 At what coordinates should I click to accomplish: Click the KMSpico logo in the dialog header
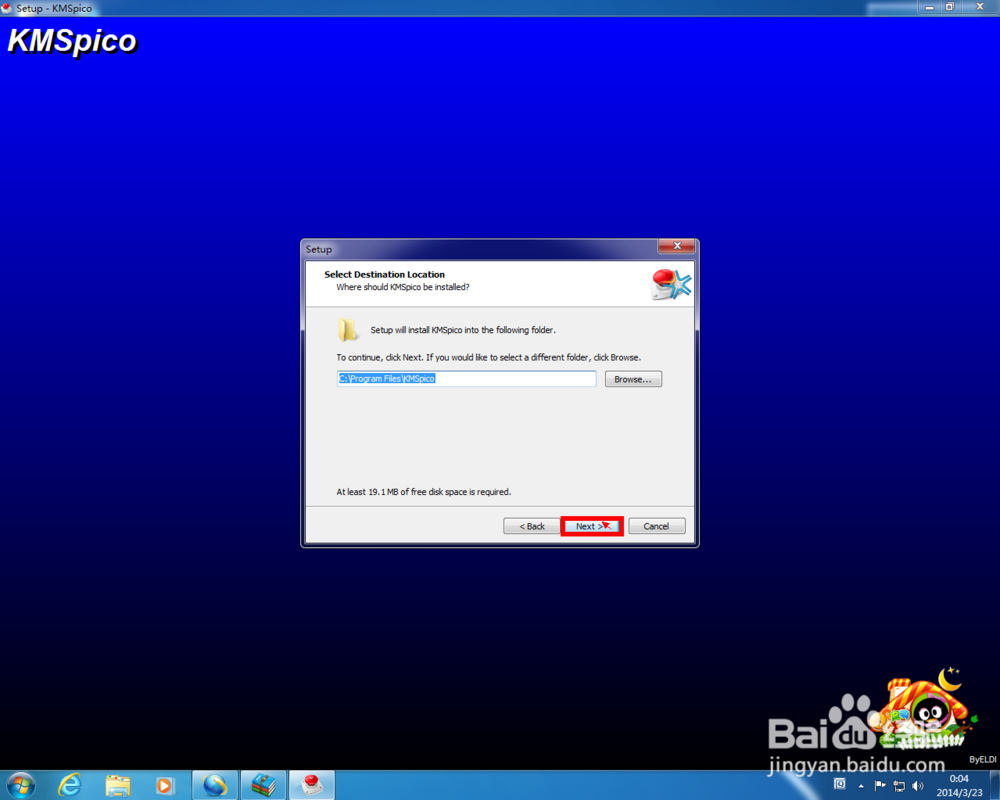tap(671, 282)
